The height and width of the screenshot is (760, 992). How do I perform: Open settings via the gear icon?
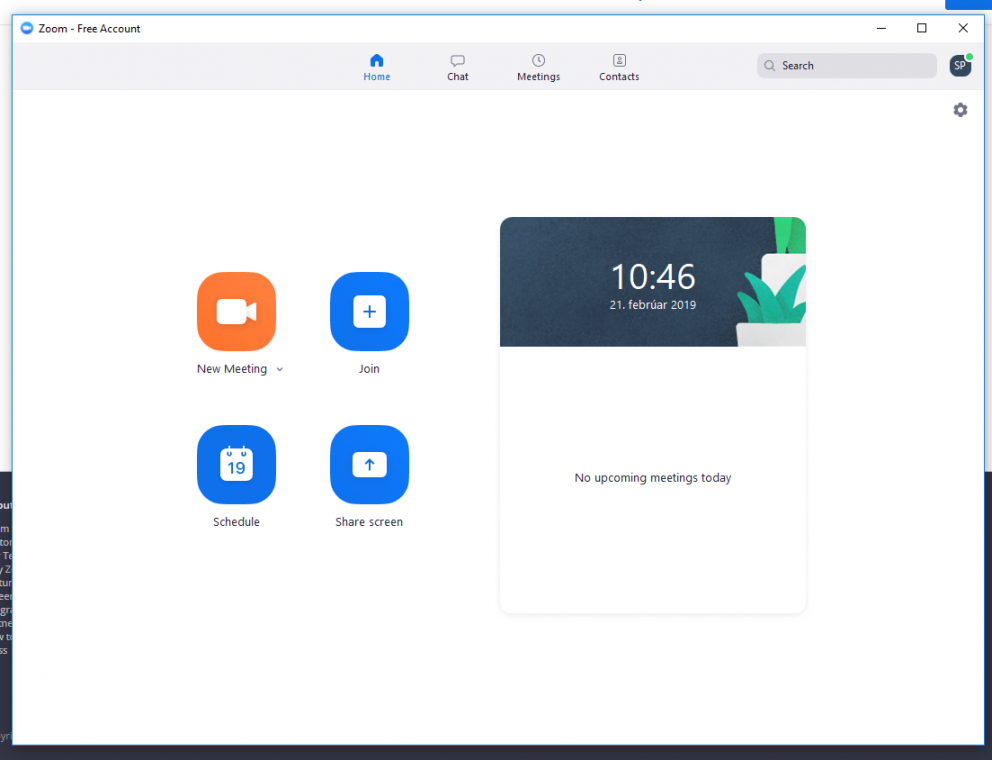tap(960, 110)
